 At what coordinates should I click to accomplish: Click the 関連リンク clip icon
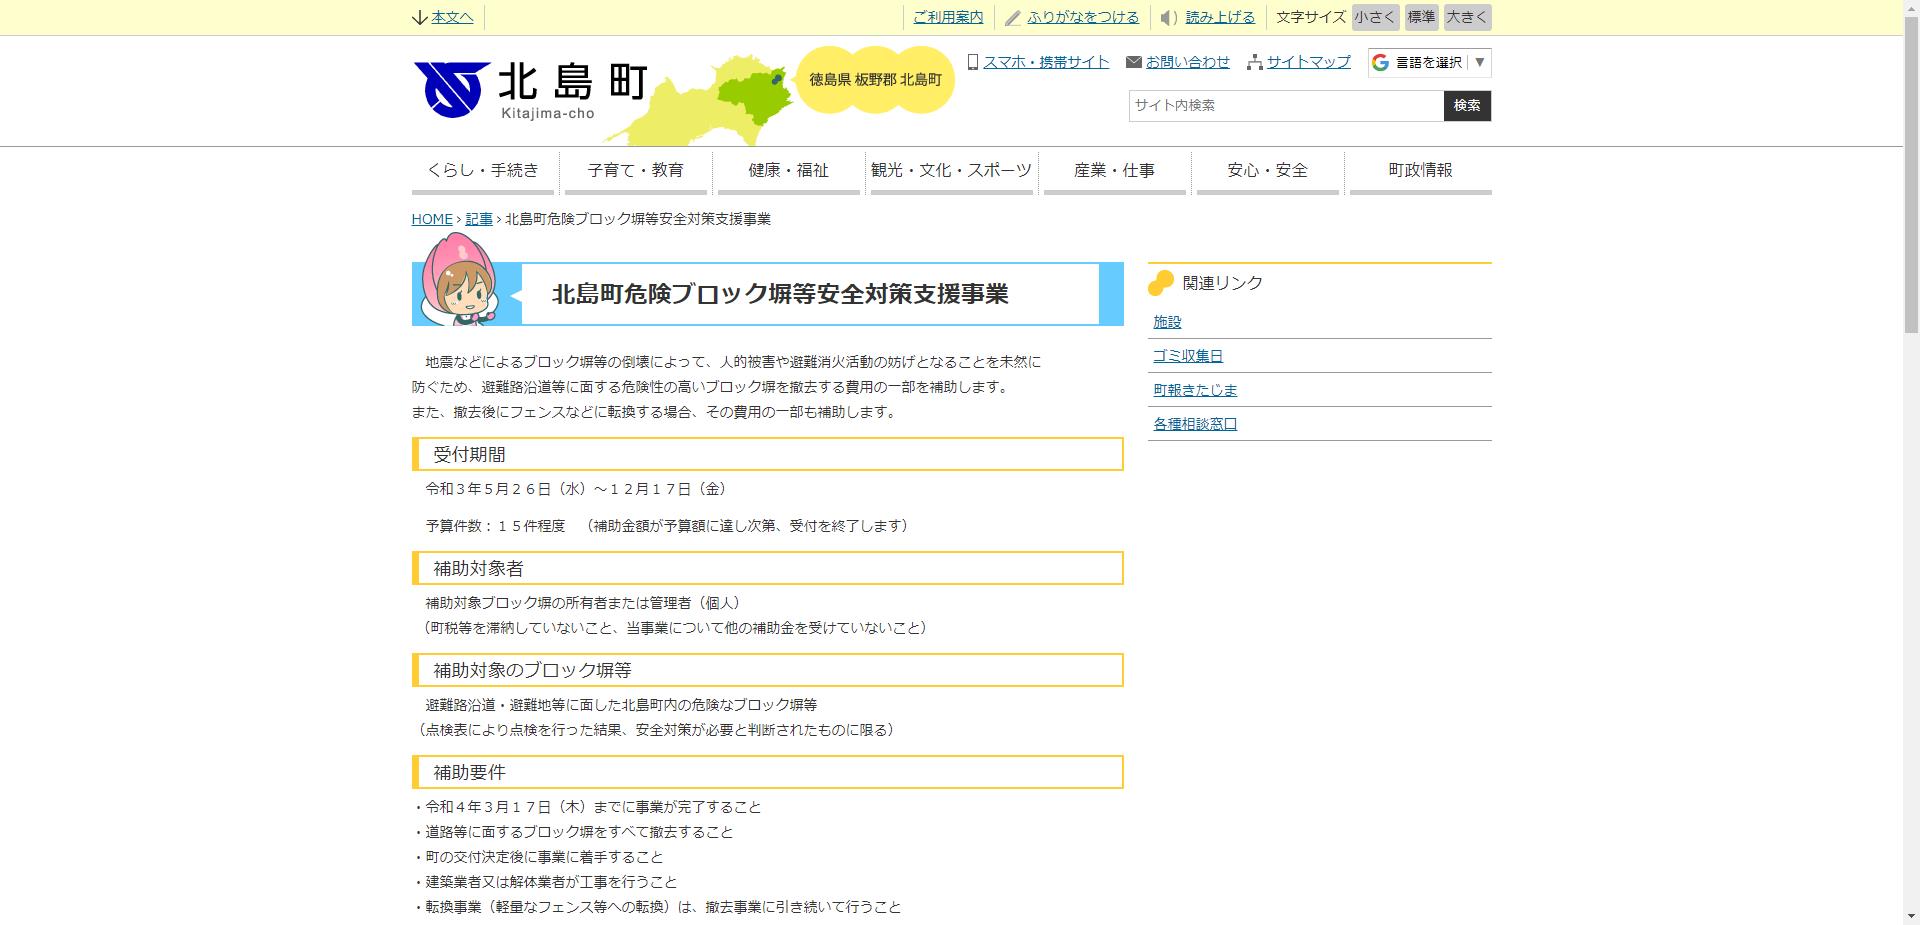pyautogui.click(x=1161, y=283)
